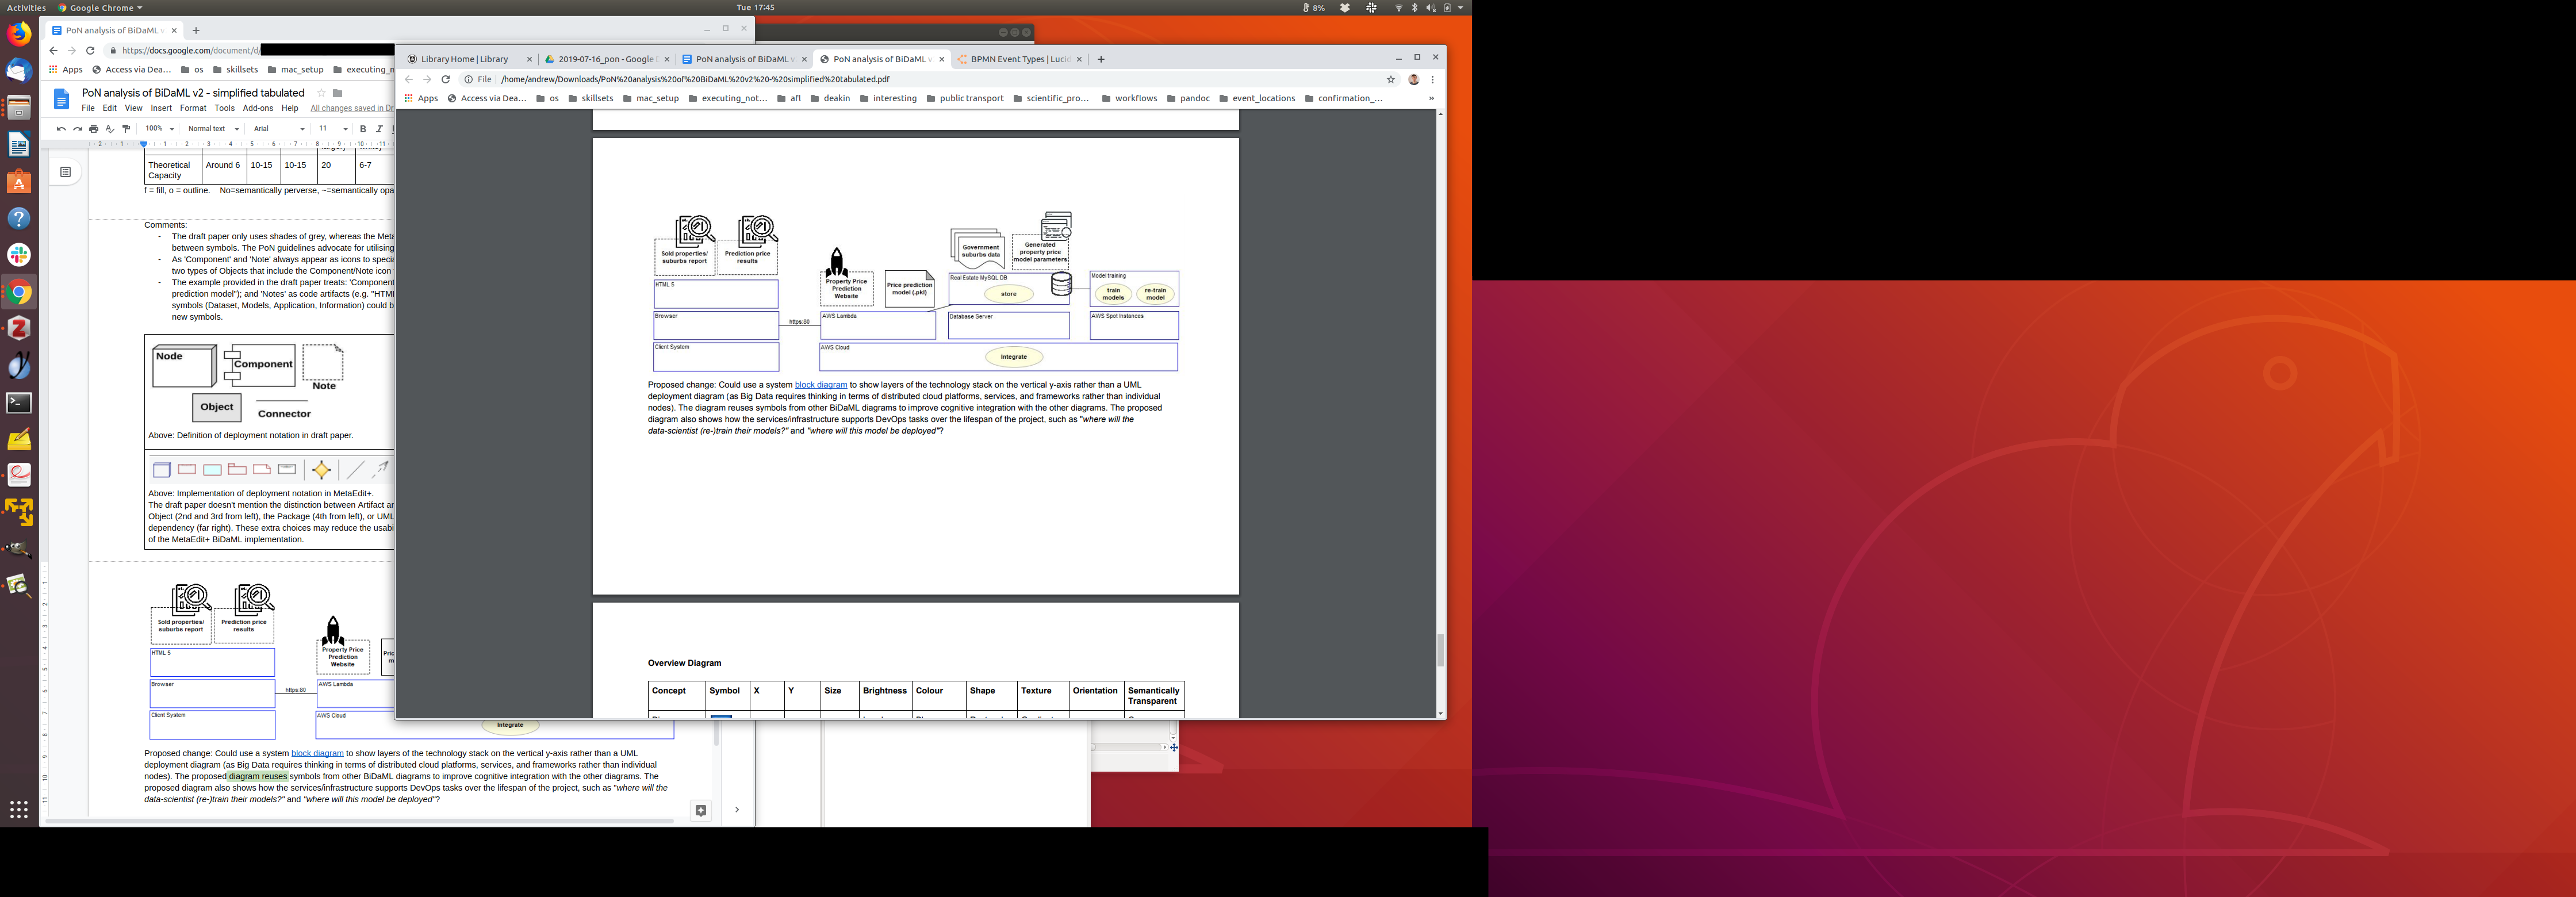The height and width of the screenshot is (897, 2576).
Task: Click the spell check icon
Action: tap(110, 129)
